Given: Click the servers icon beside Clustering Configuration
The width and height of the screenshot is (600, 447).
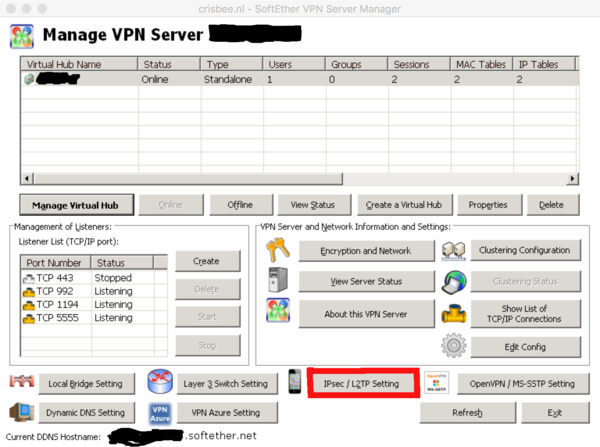Looking at the screenshot, I should click(453, 251).
